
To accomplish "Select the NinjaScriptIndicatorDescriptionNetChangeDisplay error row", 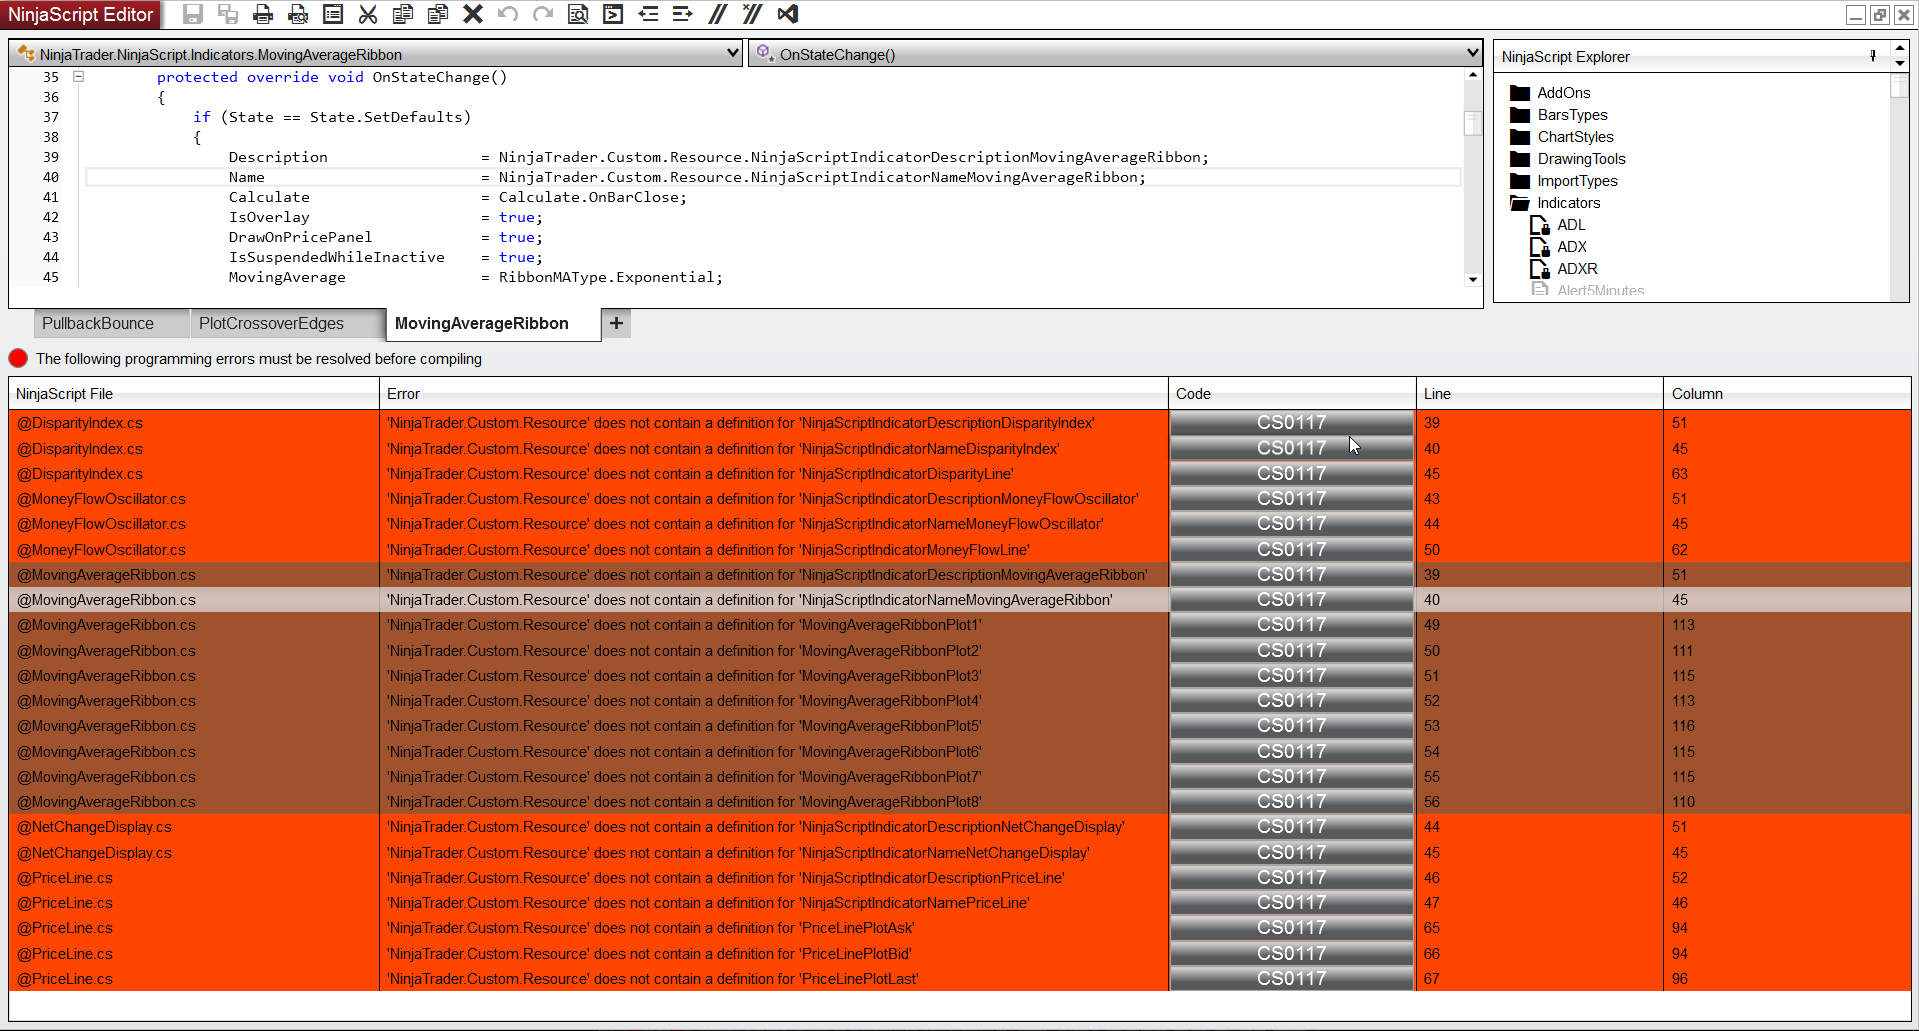I will pos(960,827).
